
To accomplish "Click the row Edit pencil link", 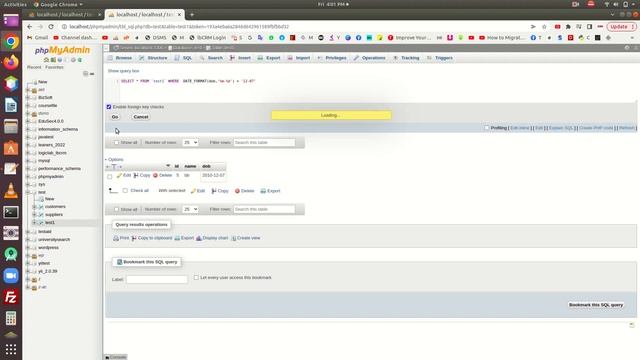I will (124, 175).
